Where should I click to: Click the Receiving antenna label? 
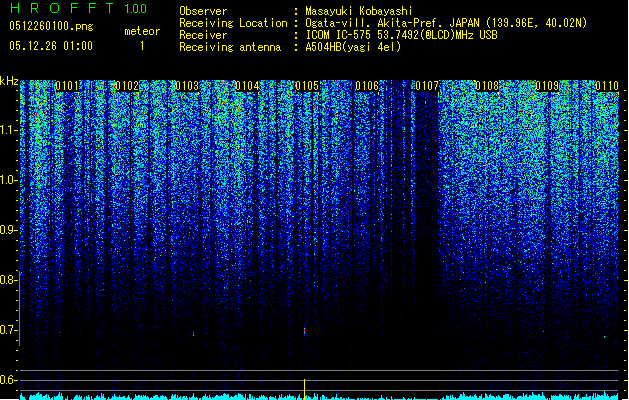tap(230, 47)
